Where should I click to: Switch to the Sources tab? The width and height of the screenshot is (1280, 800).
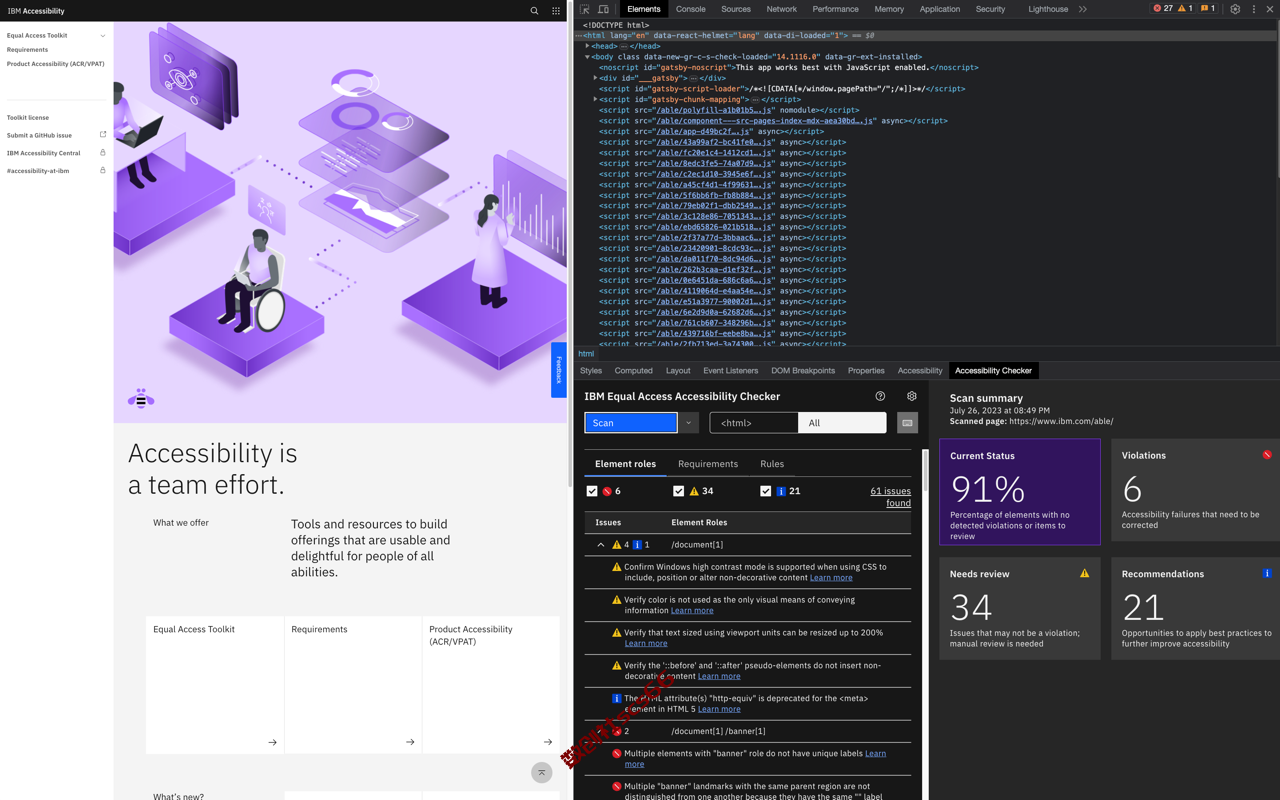coord(736,9)
